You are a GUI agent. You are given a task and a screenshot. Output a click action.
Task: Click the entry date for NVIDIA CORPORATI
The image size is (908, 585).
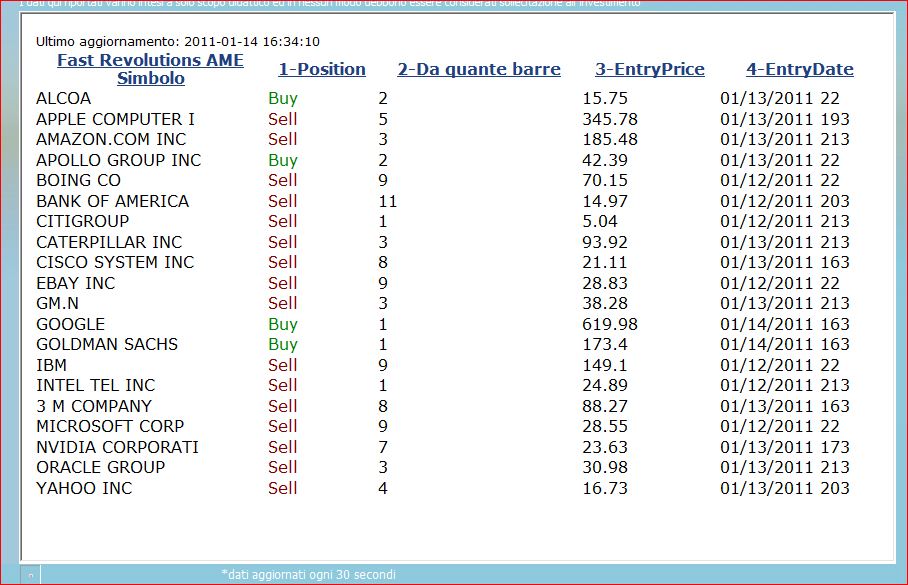click(785, 447)
